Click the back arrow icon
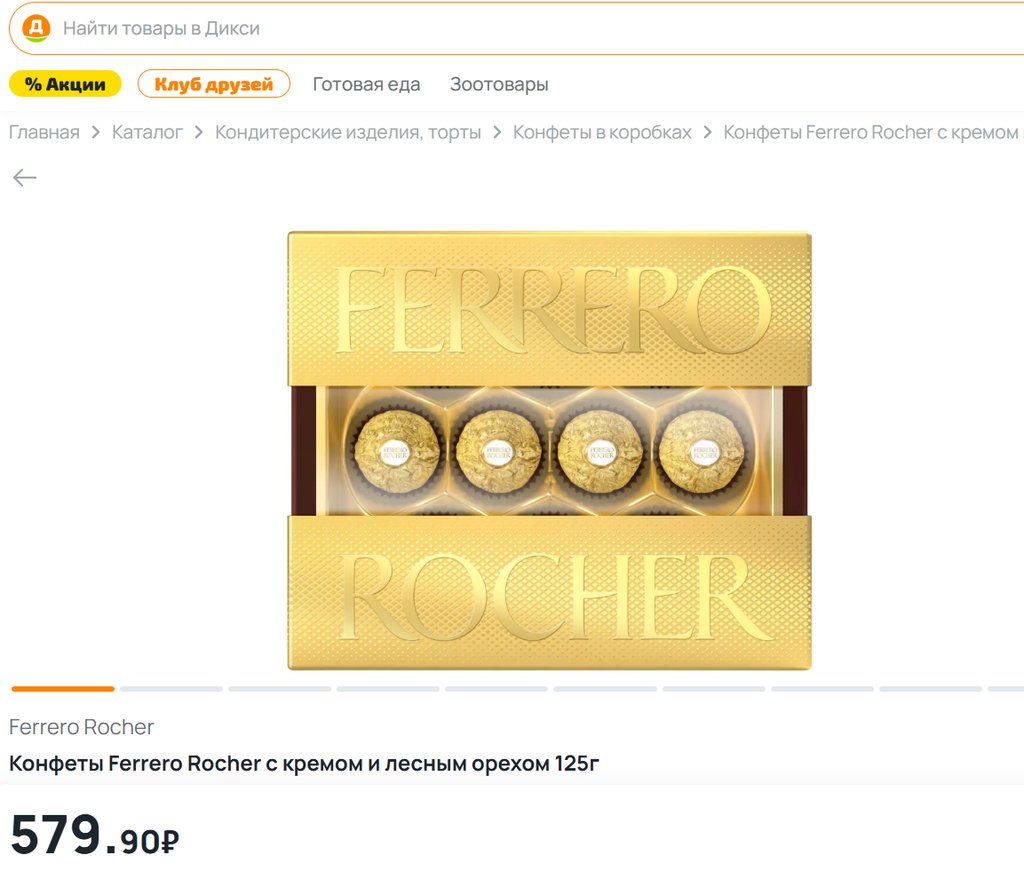Viewport: 1024px width, 871px height. [x=25, y=178]
